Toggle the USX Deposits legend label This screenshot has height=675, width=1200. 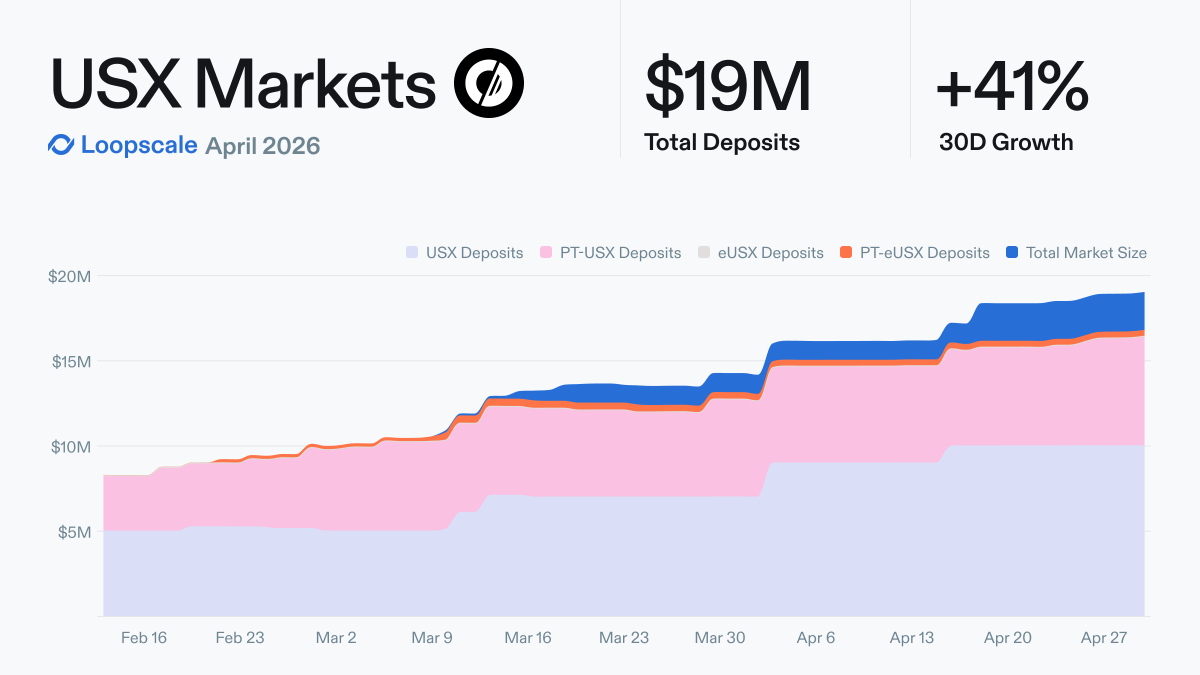click(x=474, y=253)
